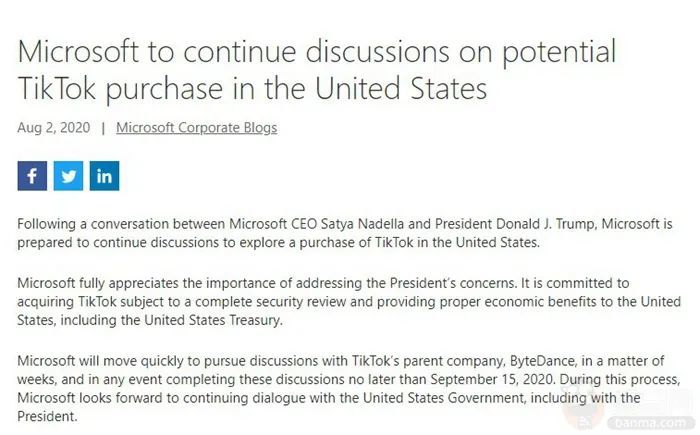The width and height of the screenshot is (700, 435).
Task: Click the name Donald J. Trump
Action: pos(562,224)
